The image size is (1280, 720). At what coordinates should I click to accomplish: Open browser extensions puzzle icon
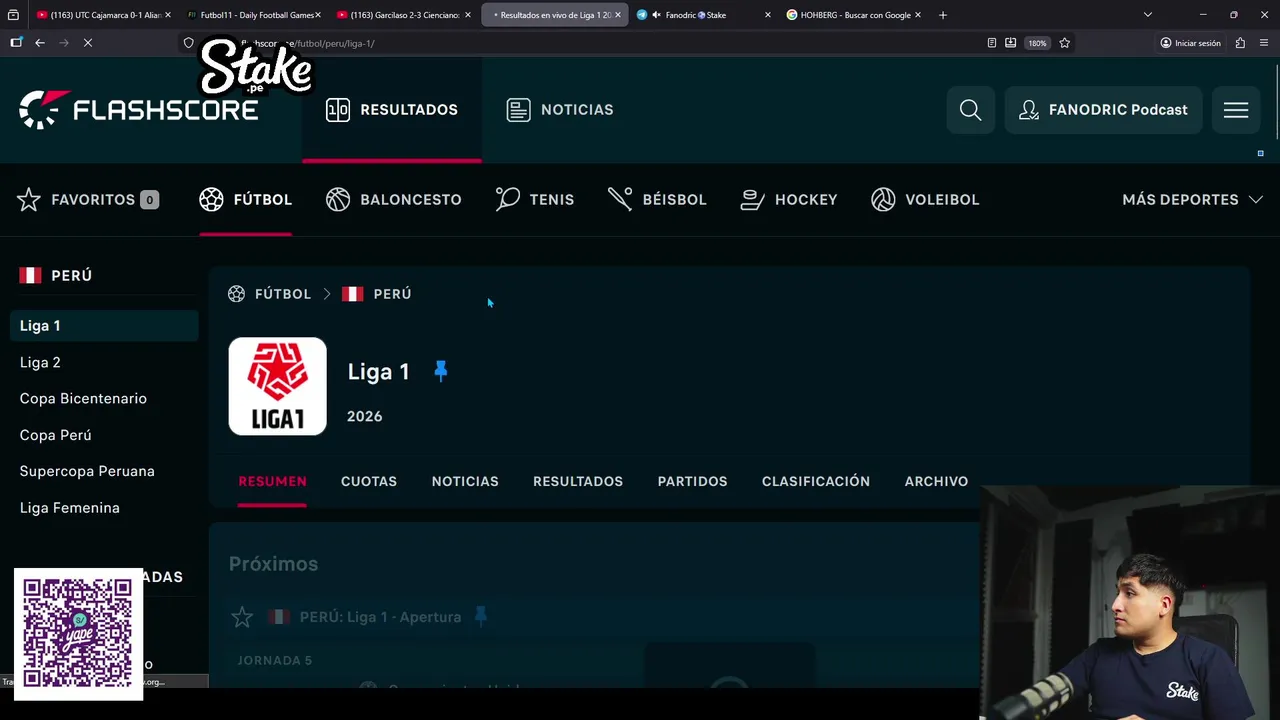(1240, 43)
